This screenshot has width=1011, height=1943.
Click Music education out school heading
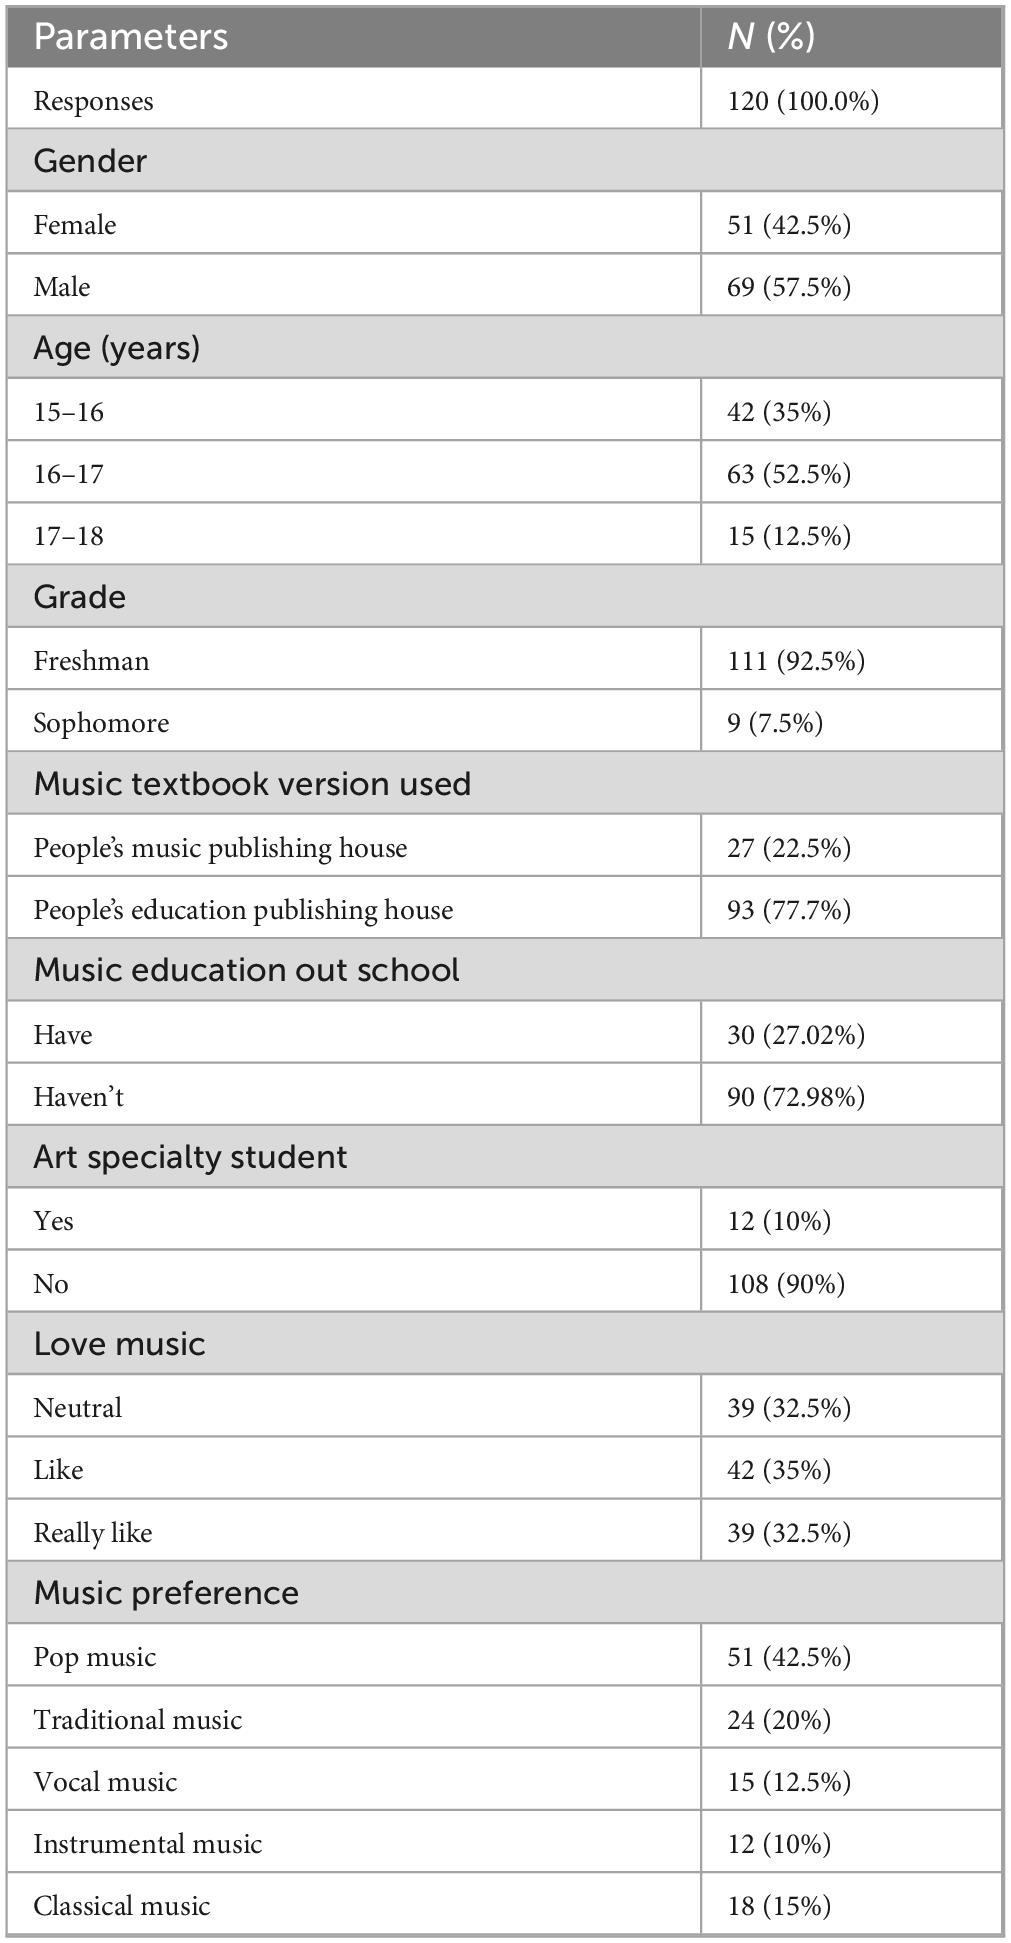pyautogui.click(x=246, y=970)
